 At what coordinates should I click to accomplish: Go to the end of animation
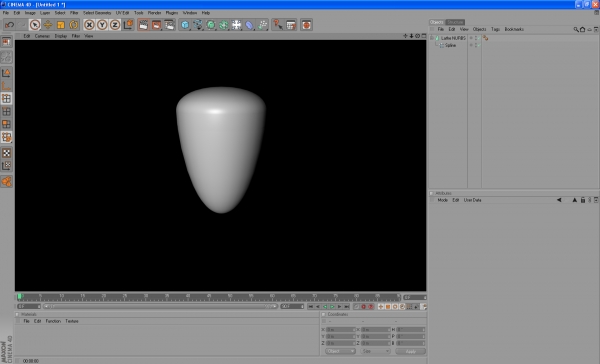[347, 307]
